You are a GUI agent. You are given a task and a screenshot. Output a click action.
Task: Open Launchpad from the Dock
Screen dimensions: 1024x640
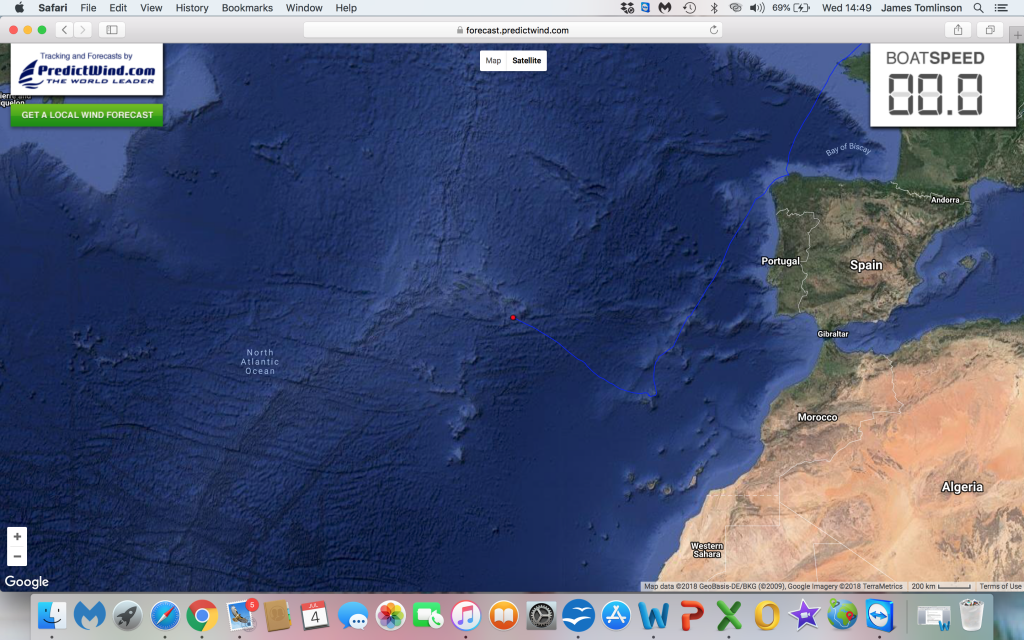tap(127, 615)
